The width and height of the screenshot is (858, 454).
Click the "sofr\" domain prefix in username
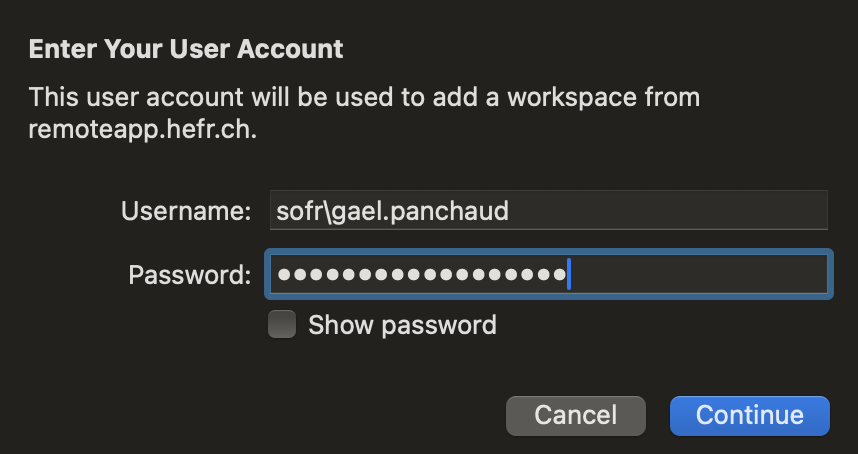point(304,211)
